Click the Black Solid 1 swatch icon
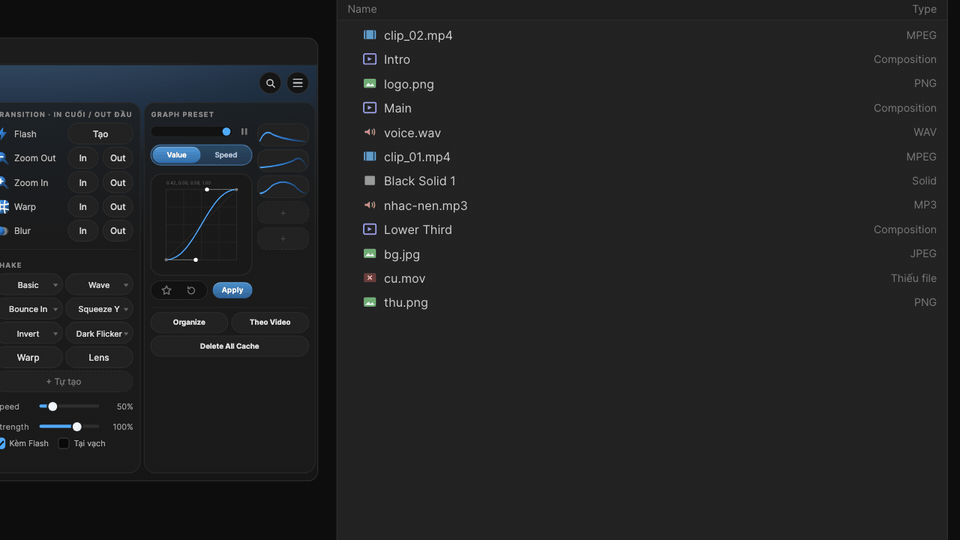960x540 pixels. tap(370, 181)
